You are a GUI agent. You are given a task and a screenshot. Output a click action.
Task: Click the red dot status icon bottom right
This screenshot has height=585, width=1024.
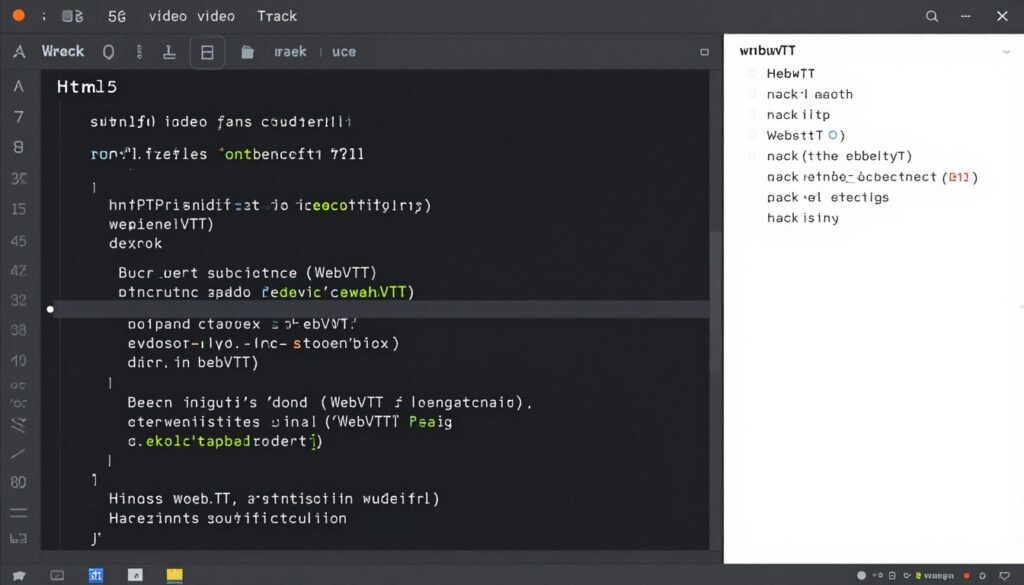click(968, 576)
